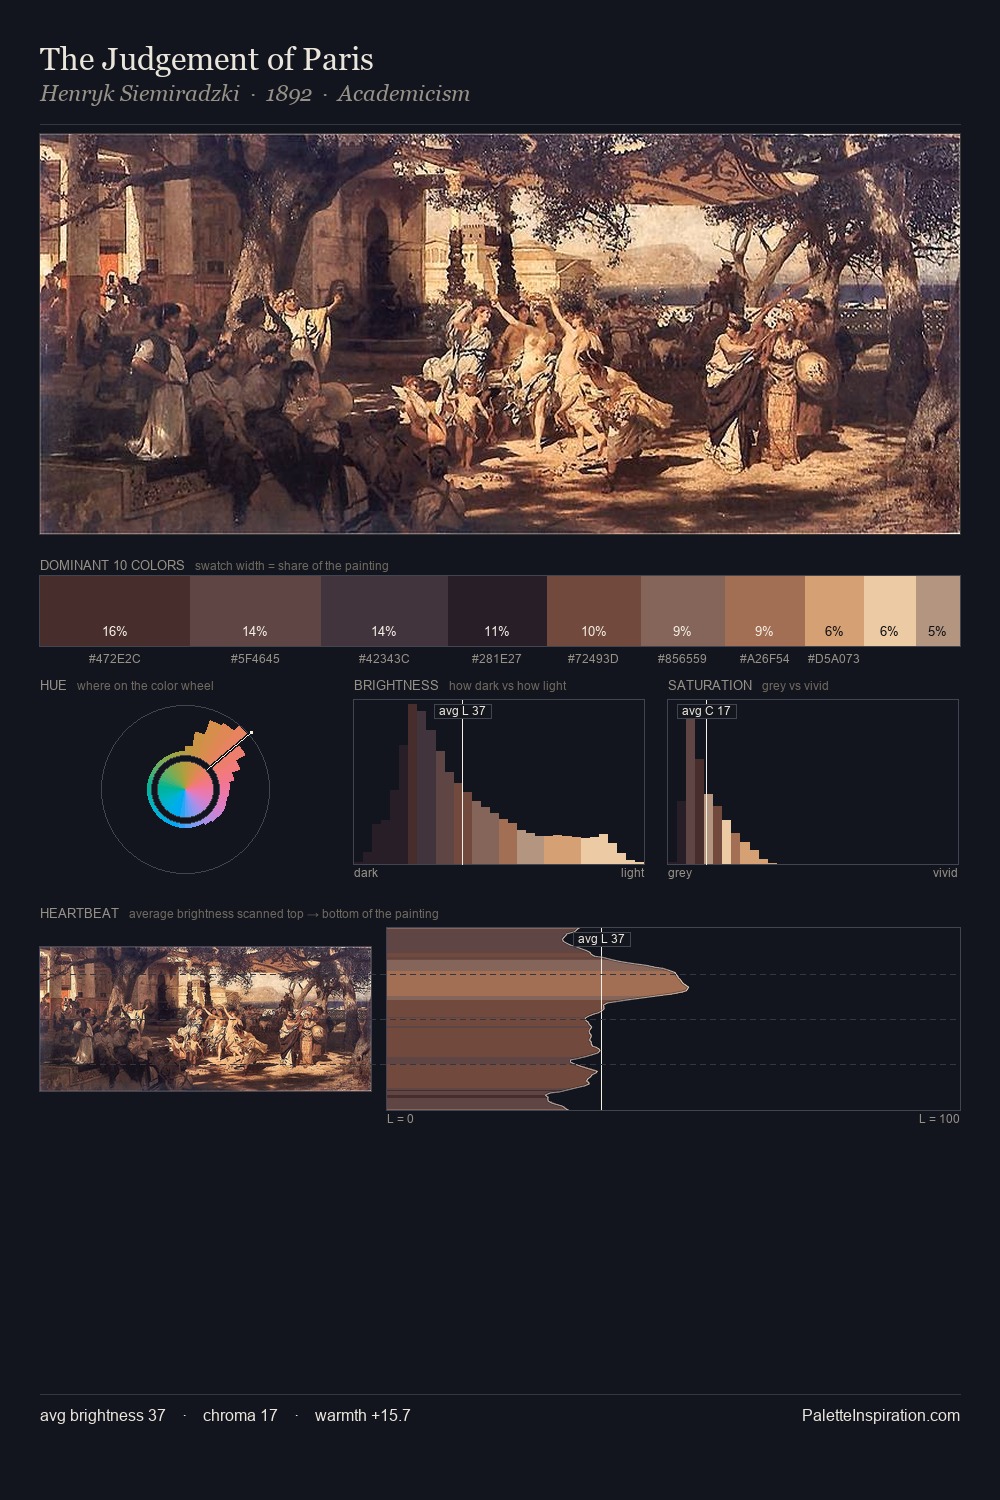Viewport: 1000px width, 1500px height.
Task: Click the 'avg C 17' saturation marker
Action: (x=706, y=711)
